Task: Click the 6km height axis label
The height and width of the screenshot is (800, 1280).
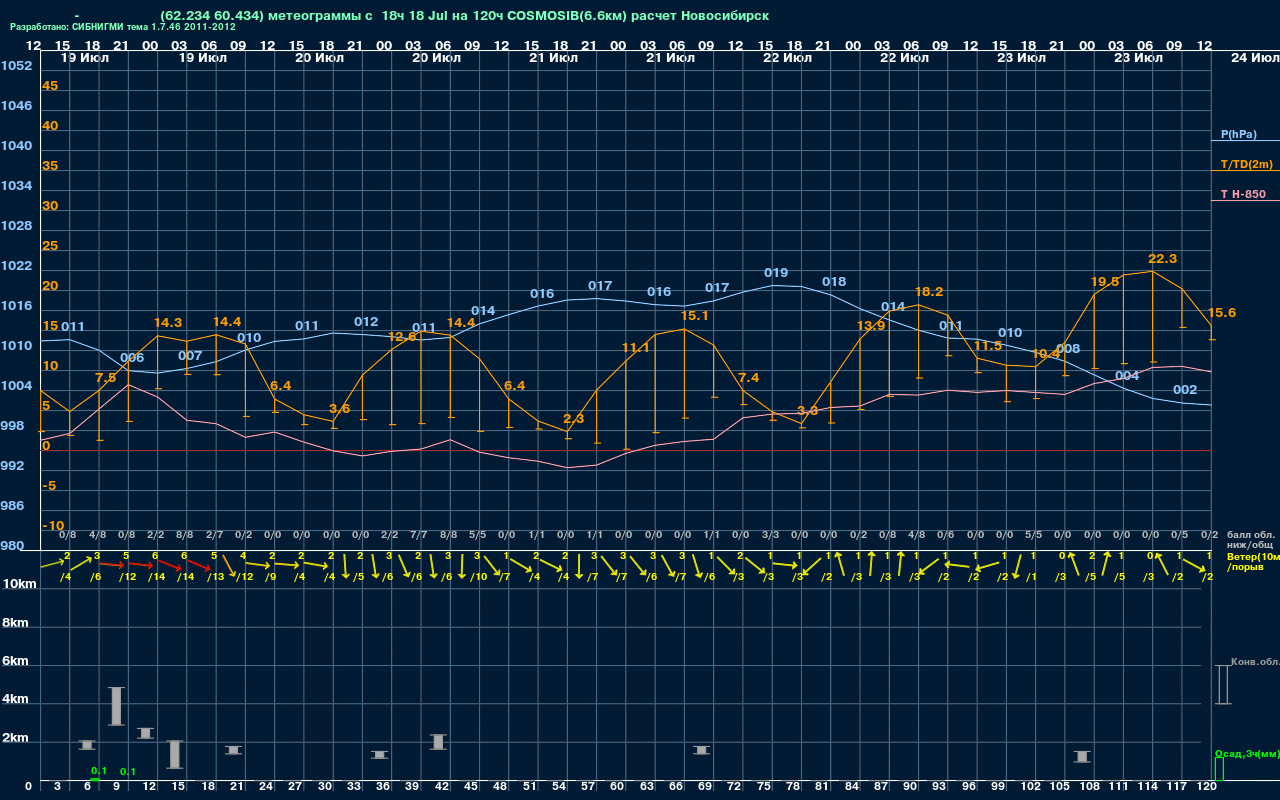Action: tap(15, 662)
